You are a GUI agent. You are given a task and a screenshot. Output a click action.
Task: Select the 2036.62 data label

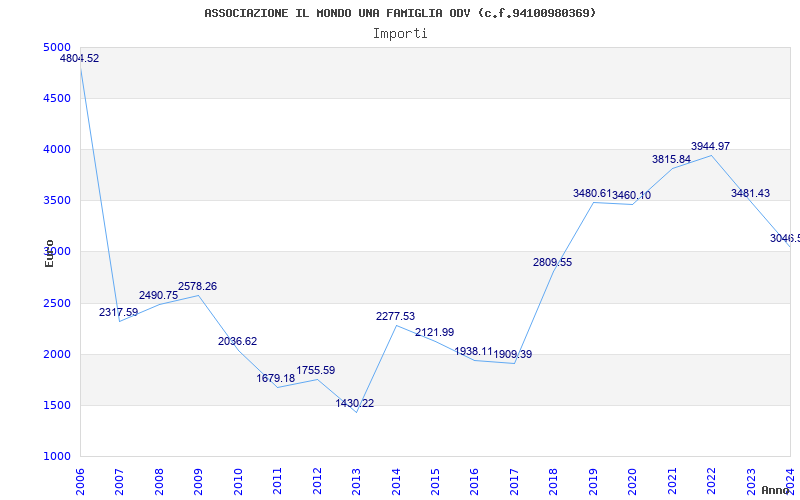click(237, 341)
